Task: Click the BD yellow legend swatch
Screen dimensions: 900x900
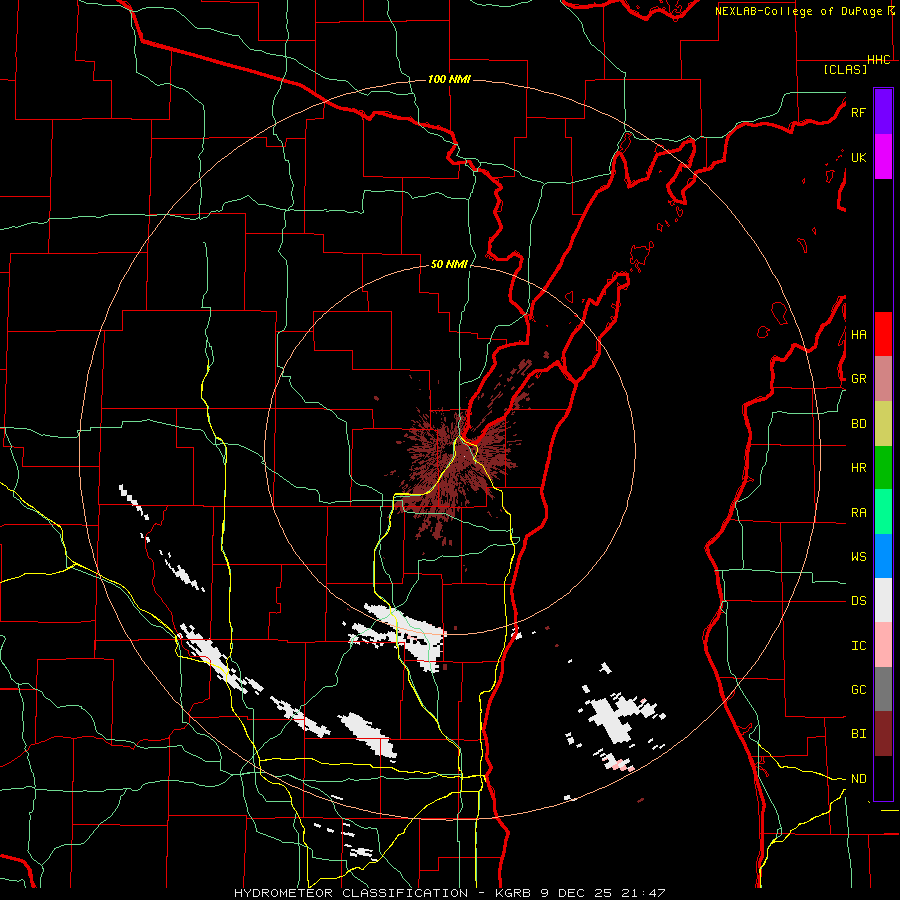Action: point(883,424)
